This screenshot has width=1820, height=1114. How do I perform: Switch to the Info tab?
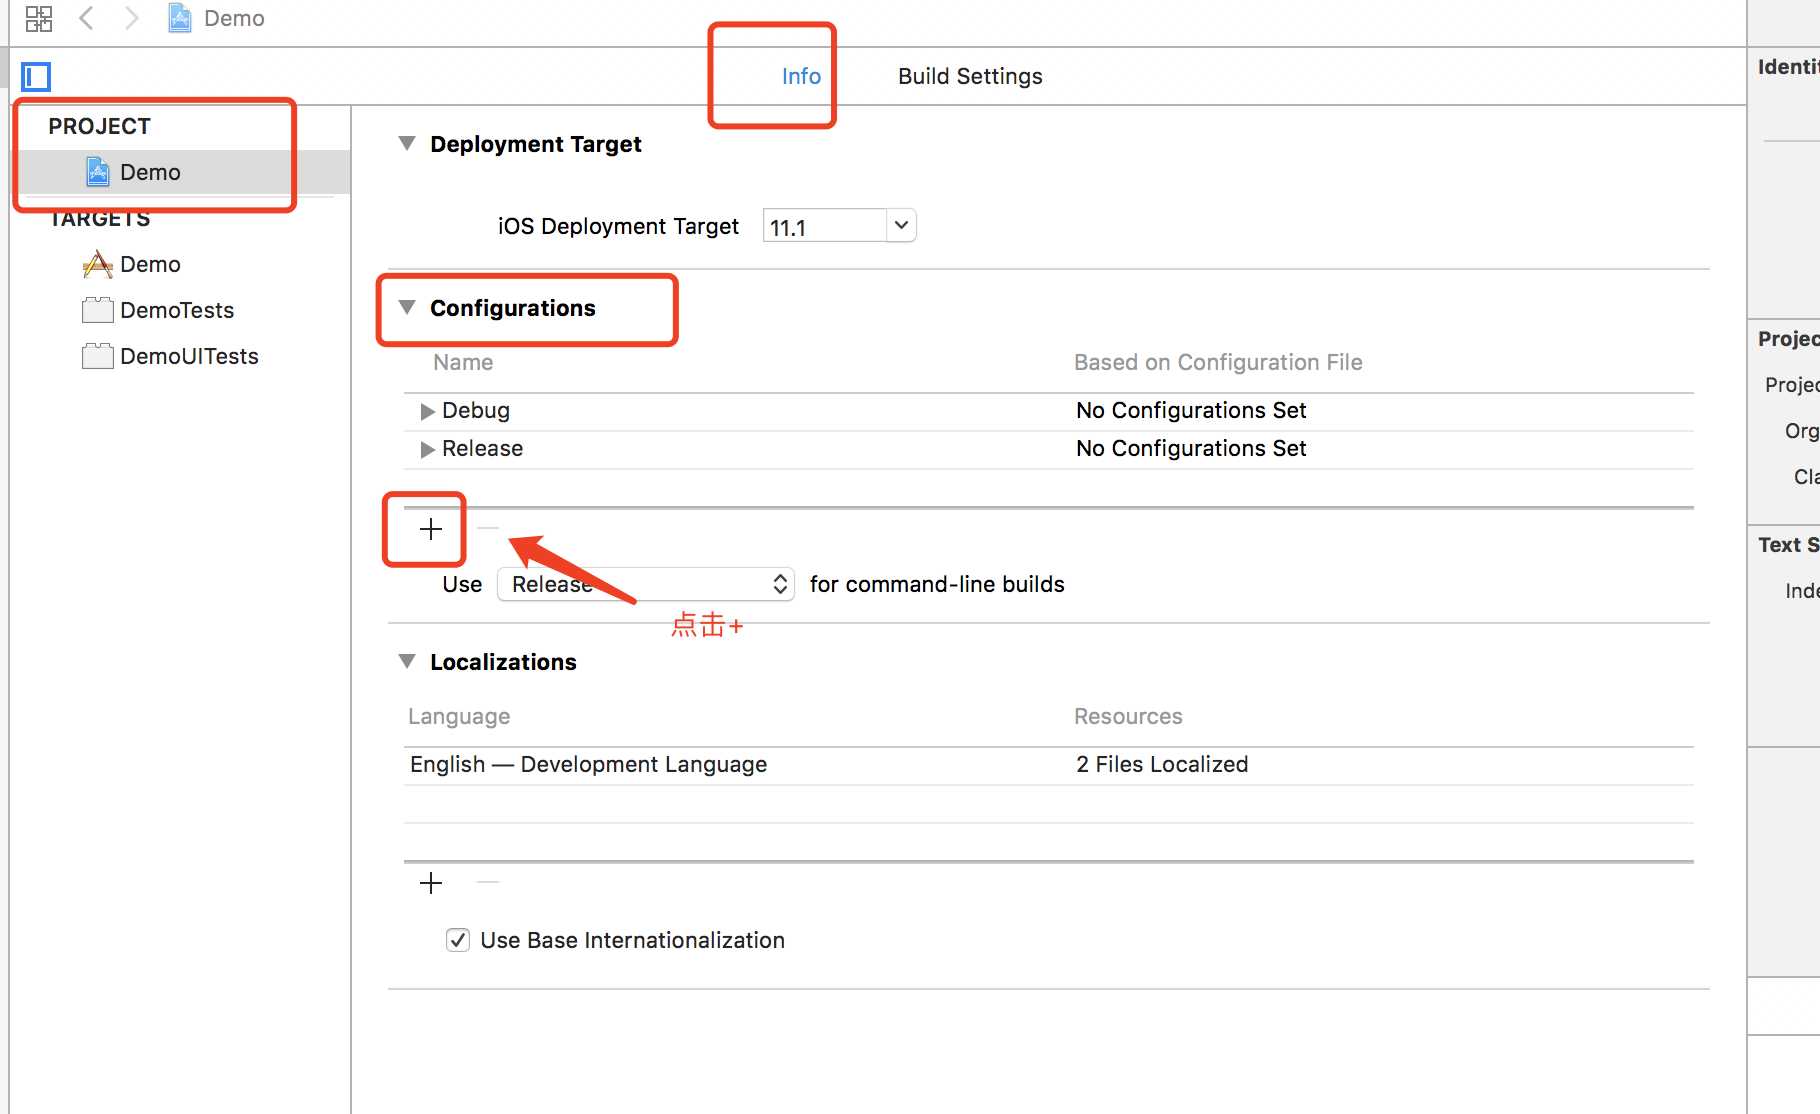(801, 76)
